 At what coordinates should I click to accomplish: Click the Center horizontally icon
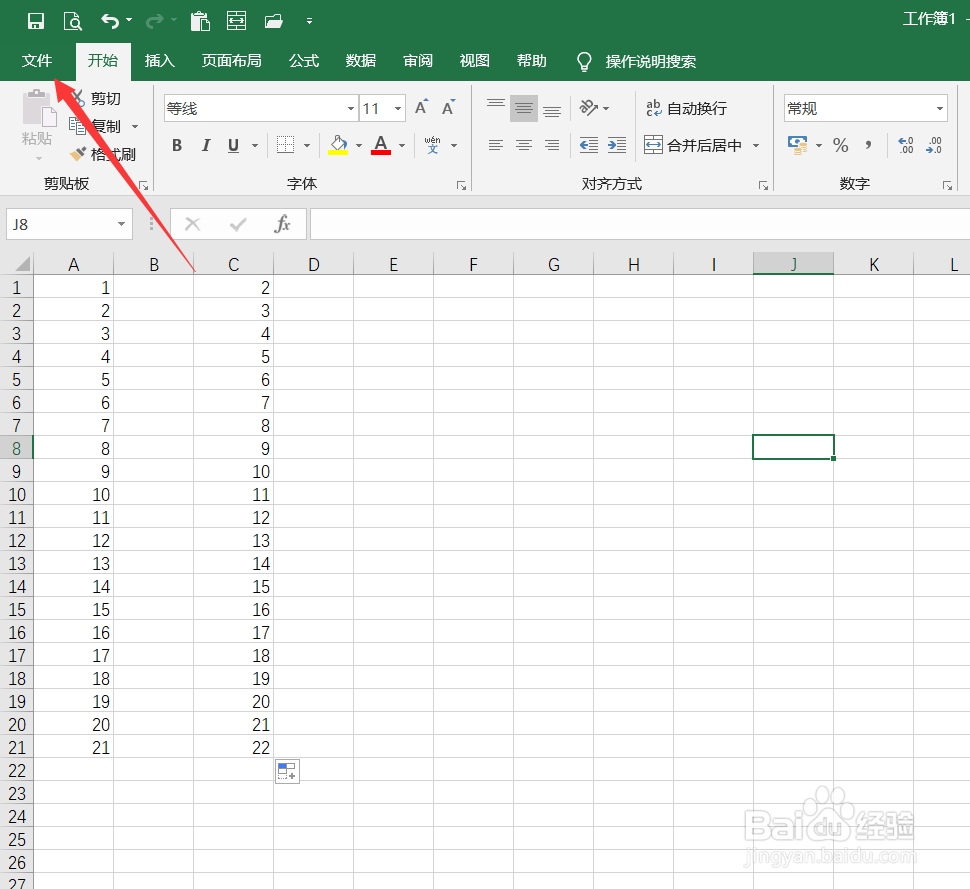[x=524, y=145]
